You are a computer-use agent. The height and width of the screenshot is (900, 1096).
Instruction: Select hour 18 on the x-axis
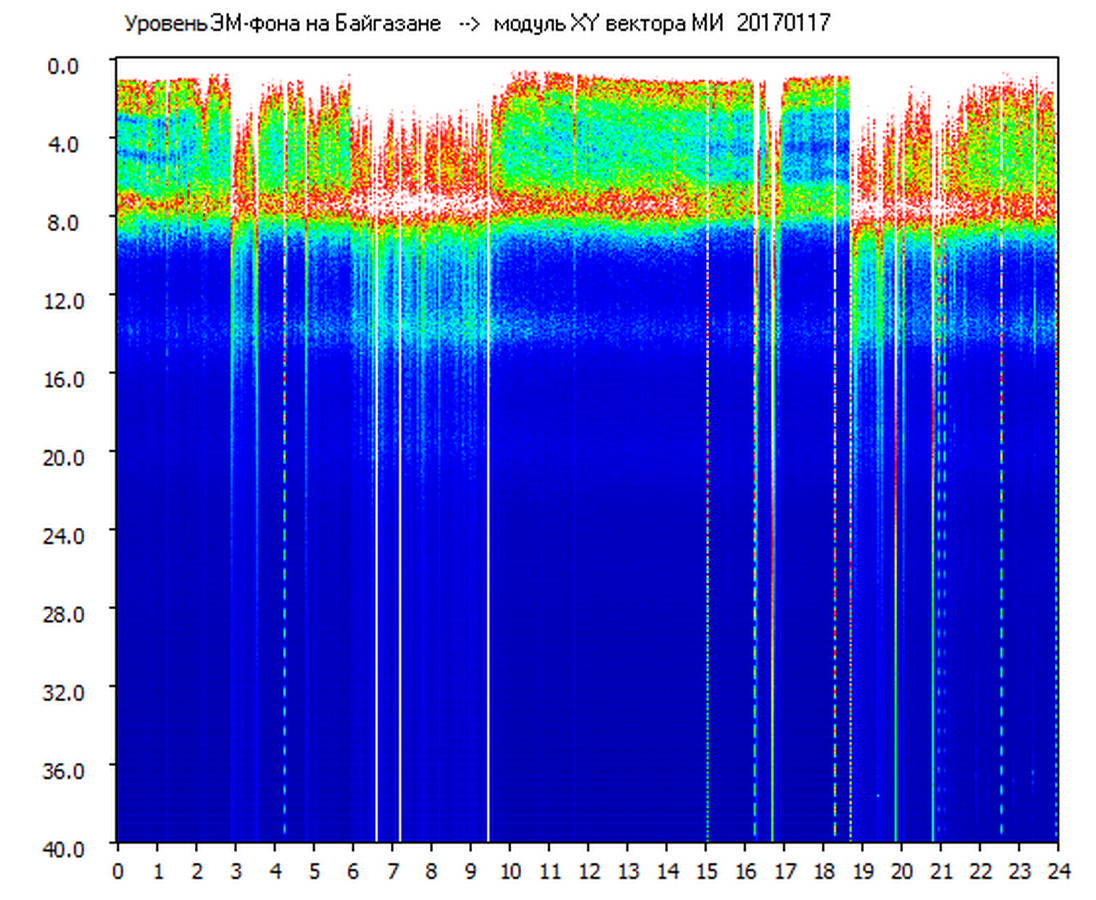(x=823, y=870)
